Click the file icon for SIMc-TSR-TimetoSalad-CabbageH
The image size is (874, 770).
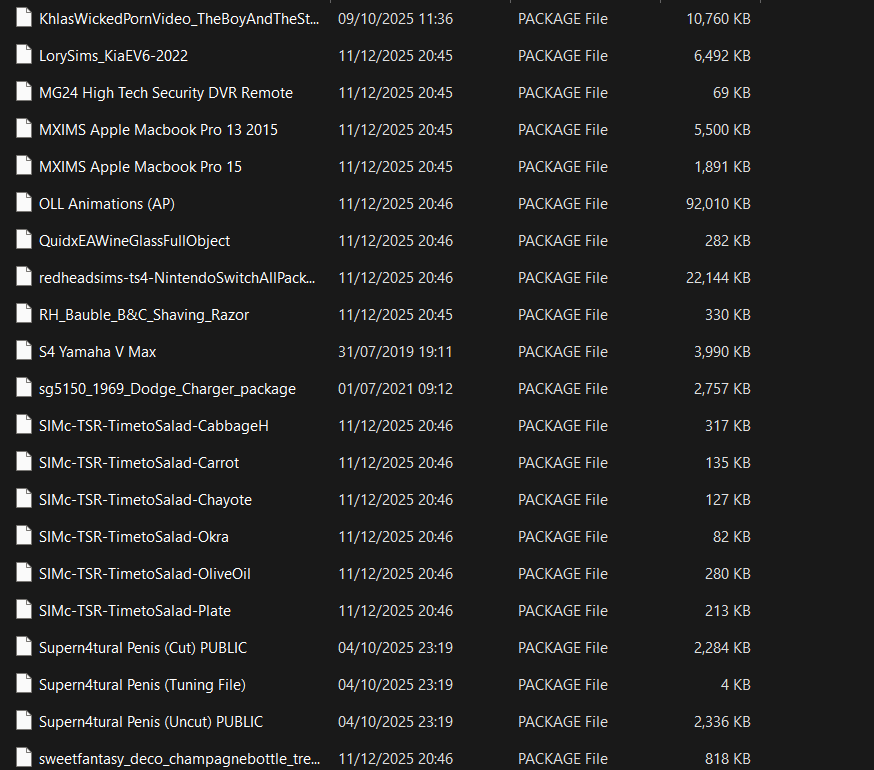pyautogui.click(x=24, y=425)
